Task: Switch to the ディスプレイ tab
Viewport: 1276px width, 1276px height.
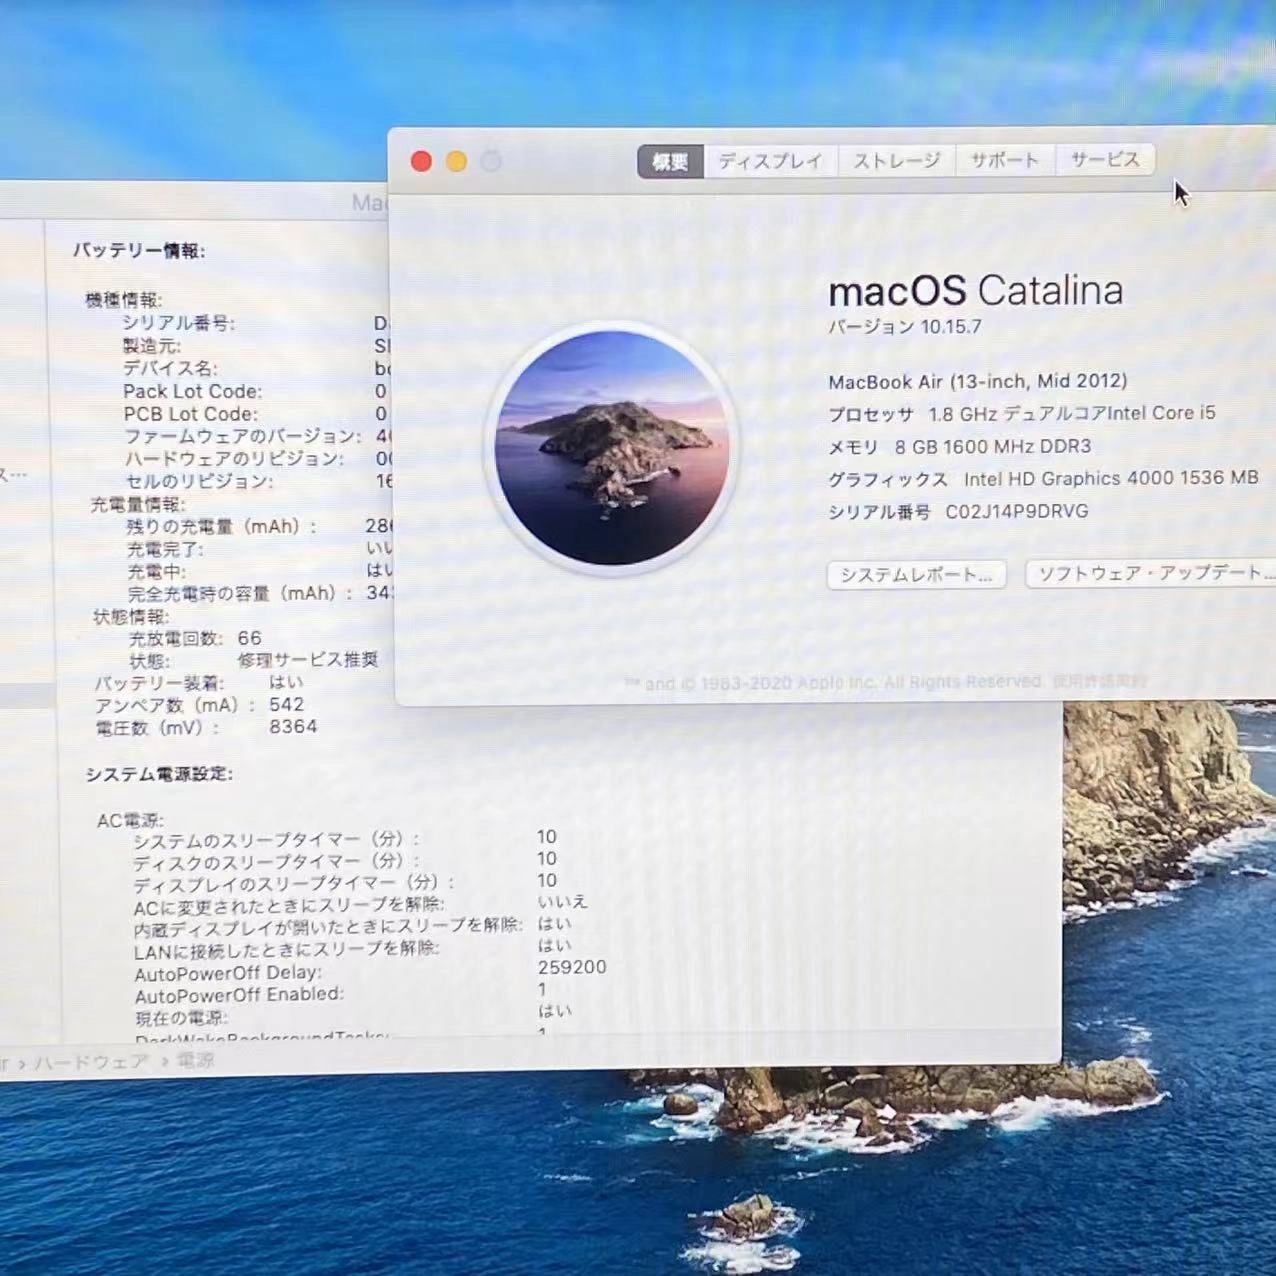Action: pyautogui.click(x=770, y=160)
